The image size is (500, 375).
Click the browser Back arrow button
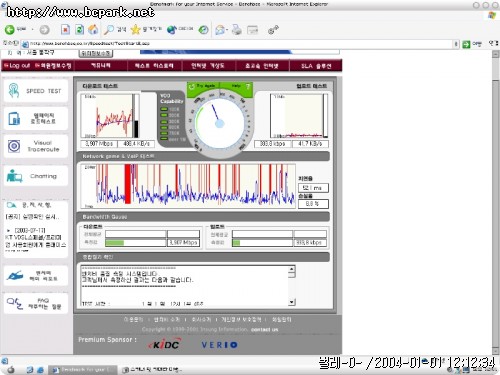click(x=9, y=30)
